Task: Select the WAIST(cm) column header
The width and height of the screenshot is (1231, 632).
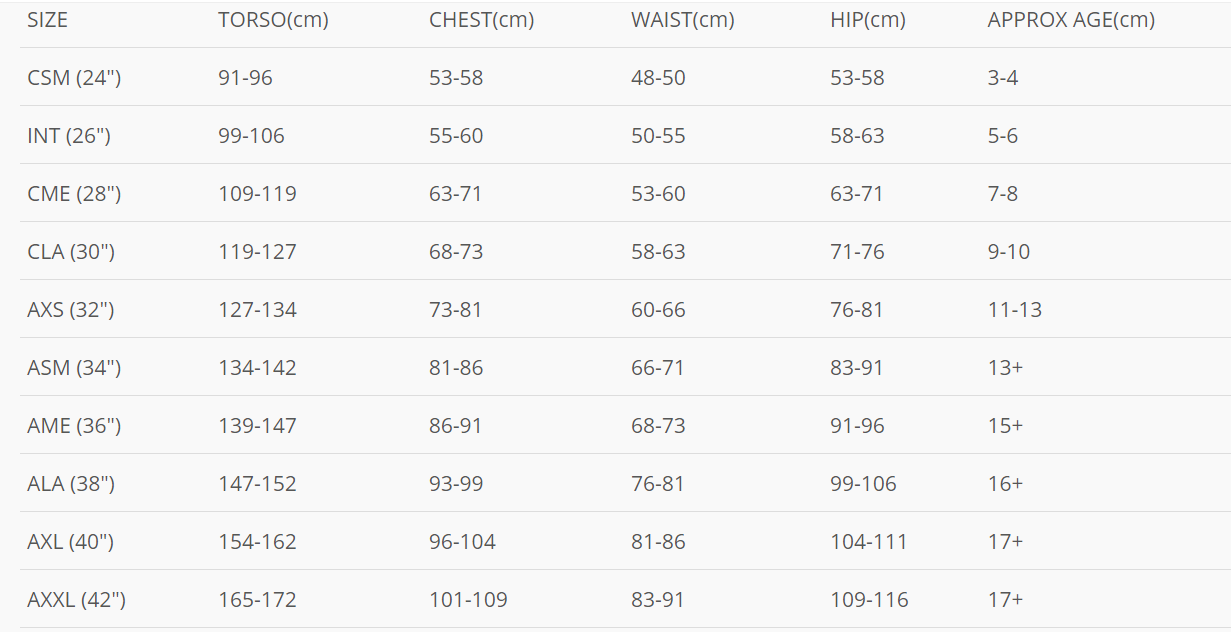Action: coord(682,20)
